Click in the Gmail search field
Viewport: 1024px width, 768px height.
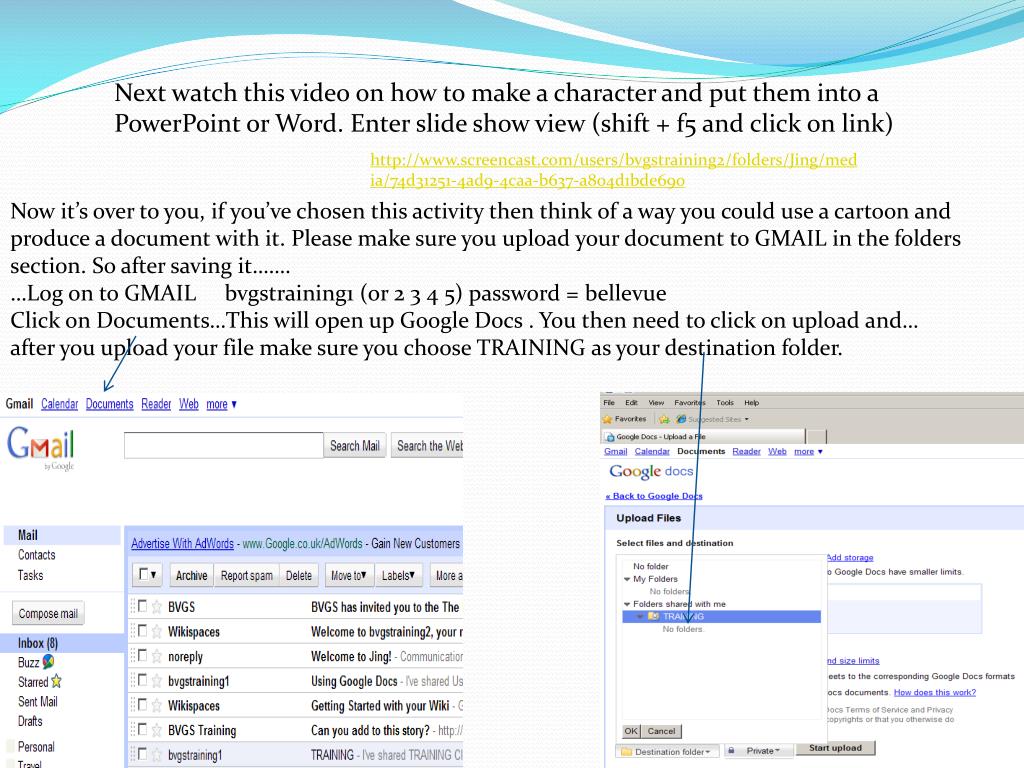coord(223,445)
